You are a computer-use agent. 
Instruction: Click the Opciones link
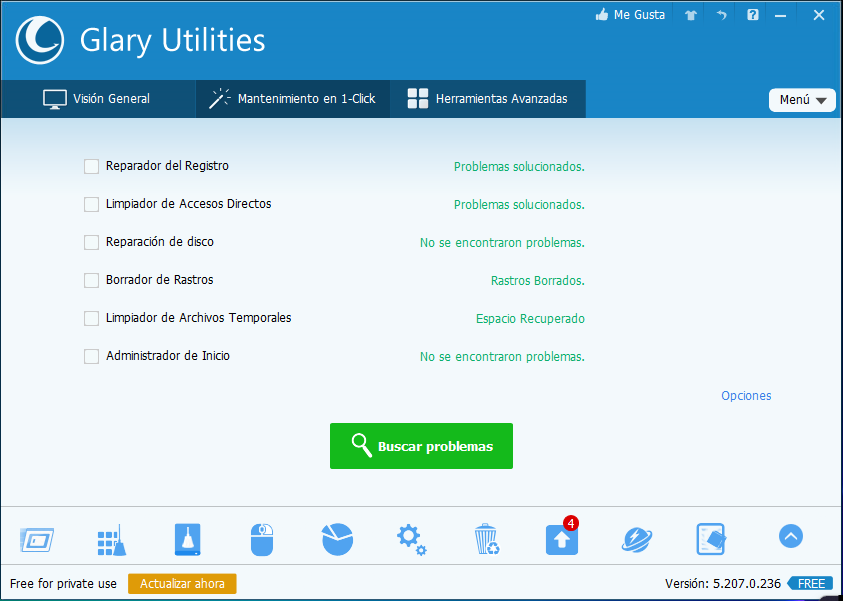pos(746,396)
